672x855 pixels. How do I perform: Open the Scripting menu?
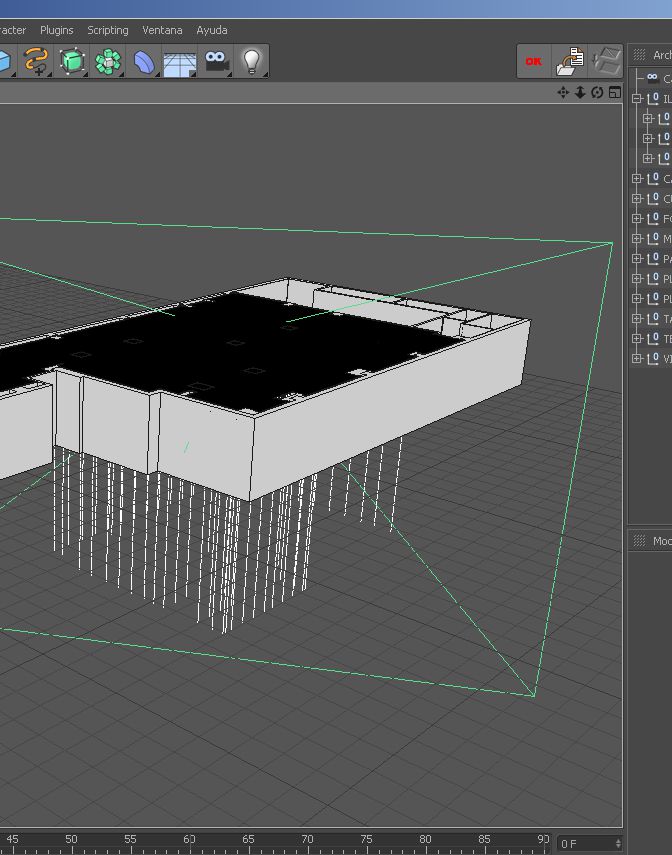click(108, 31)
